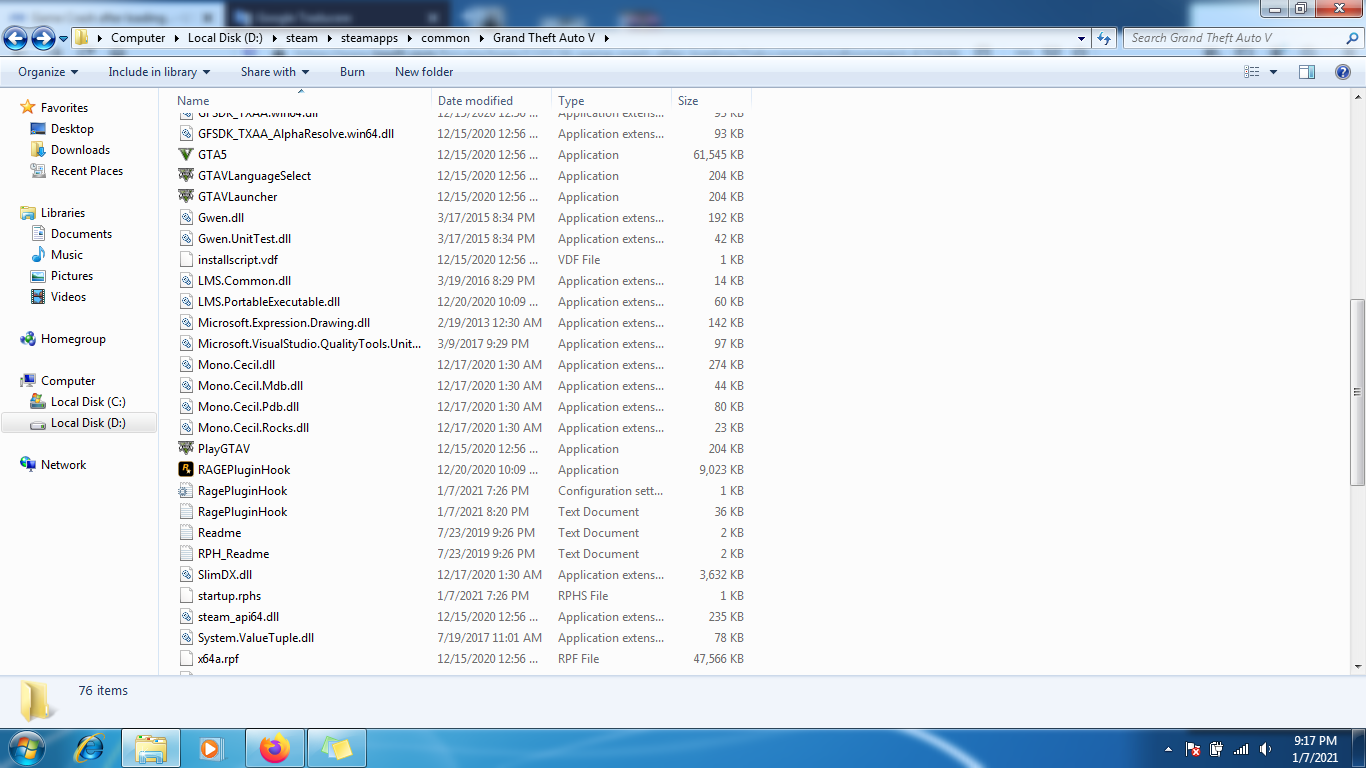Go to common in the address breadcrumb
The height and width of the screenshot is (768, 1366).
pyautogui.click(x=445, y=38)
